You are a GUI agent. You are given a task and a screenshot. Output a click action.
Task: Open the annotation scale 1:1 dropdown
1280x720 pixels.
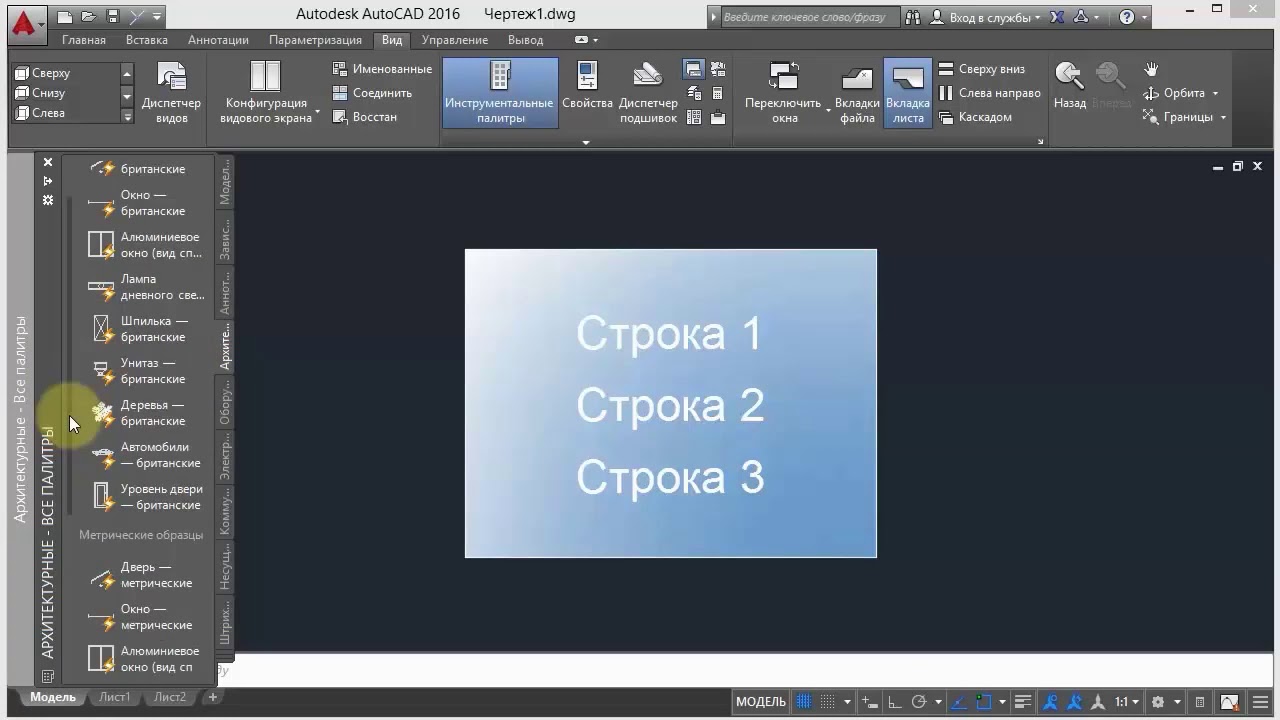tap(1127, 702)
